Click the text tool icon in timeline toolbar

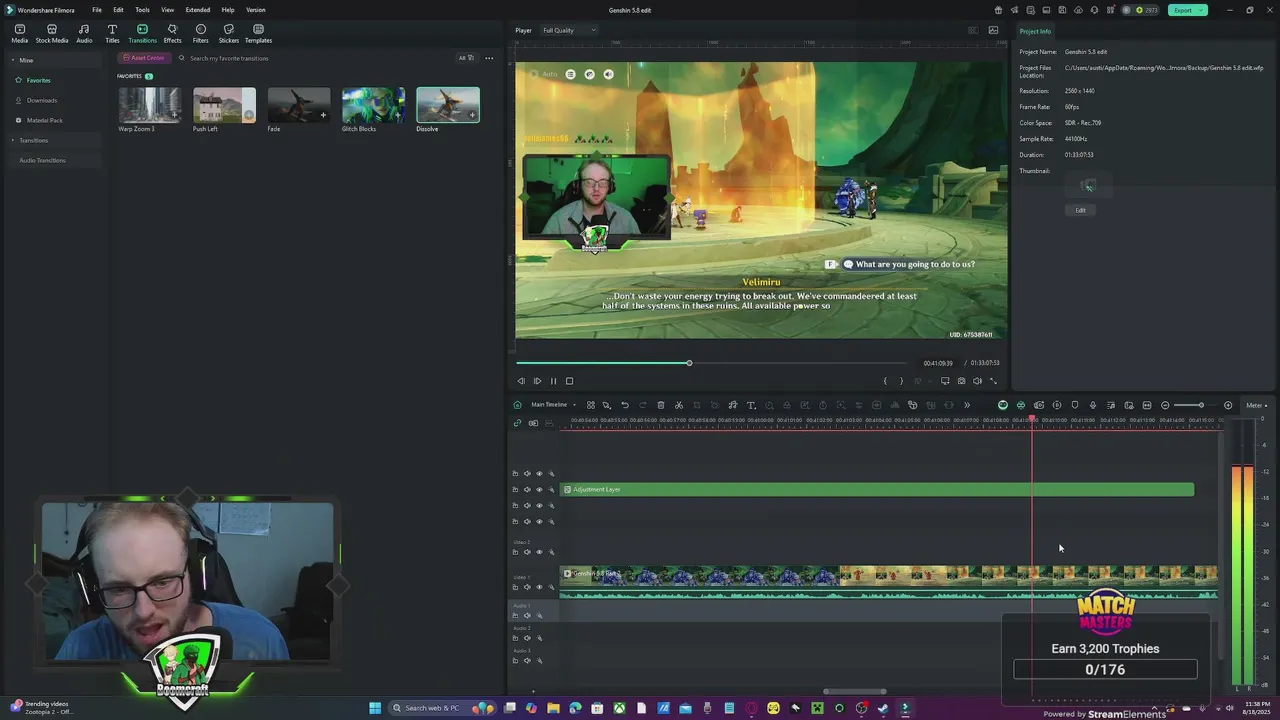click(751, 405)
